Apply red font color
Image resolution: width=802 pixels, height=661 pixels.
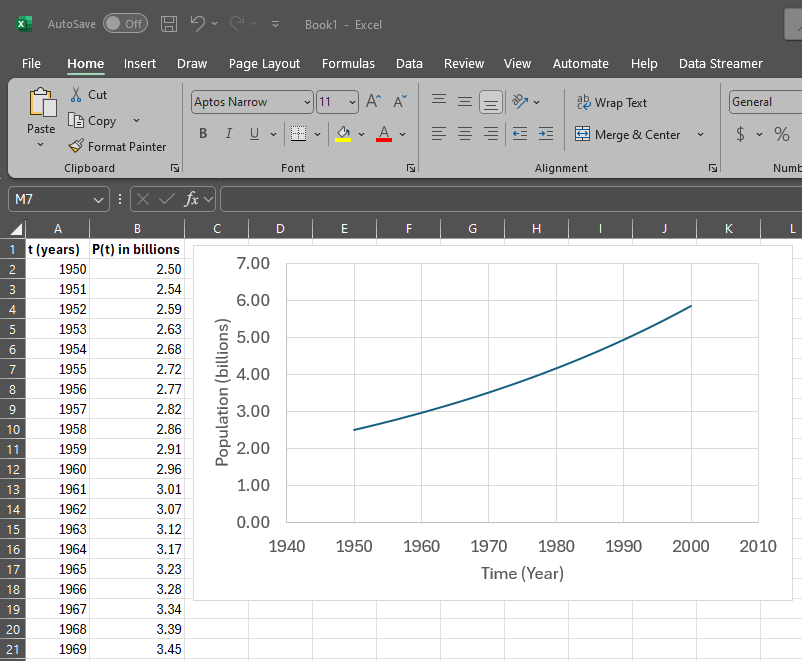(384, 134)
